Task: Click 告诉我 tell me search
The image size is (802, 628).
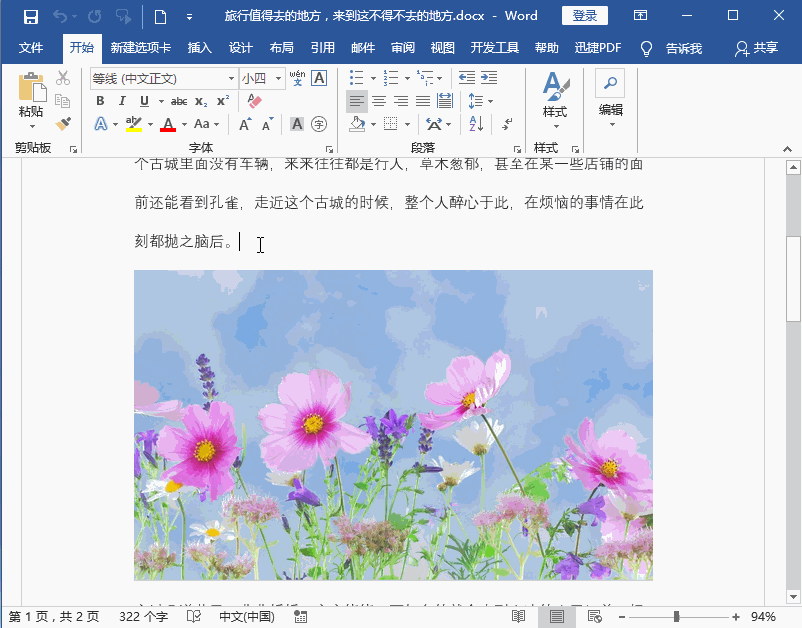Action: coord(684,48)
